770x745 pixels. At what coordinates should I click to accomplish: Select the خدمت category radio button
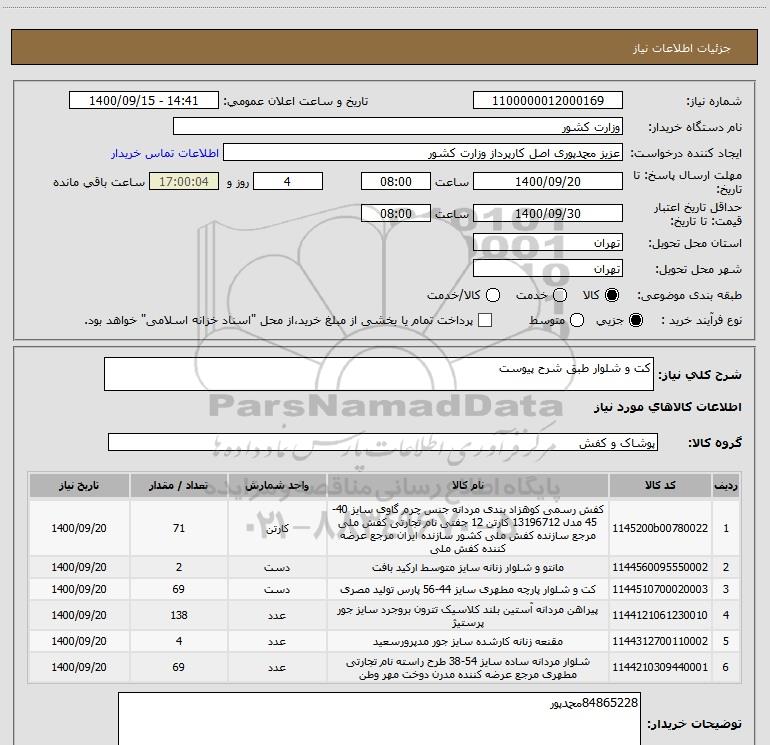(x=560, y=295)
